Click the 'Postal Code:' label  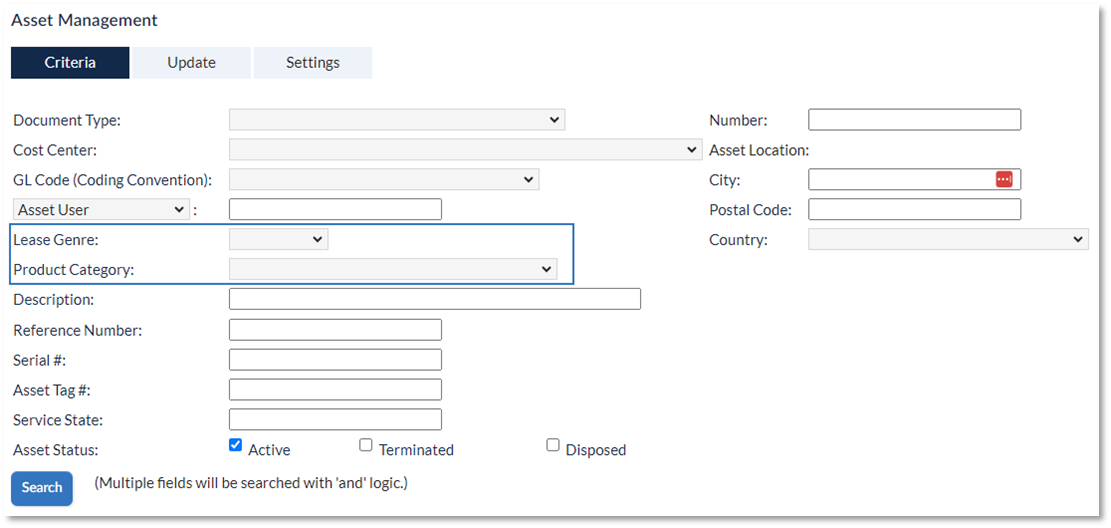pyautogui.click(x=750, y=210)
